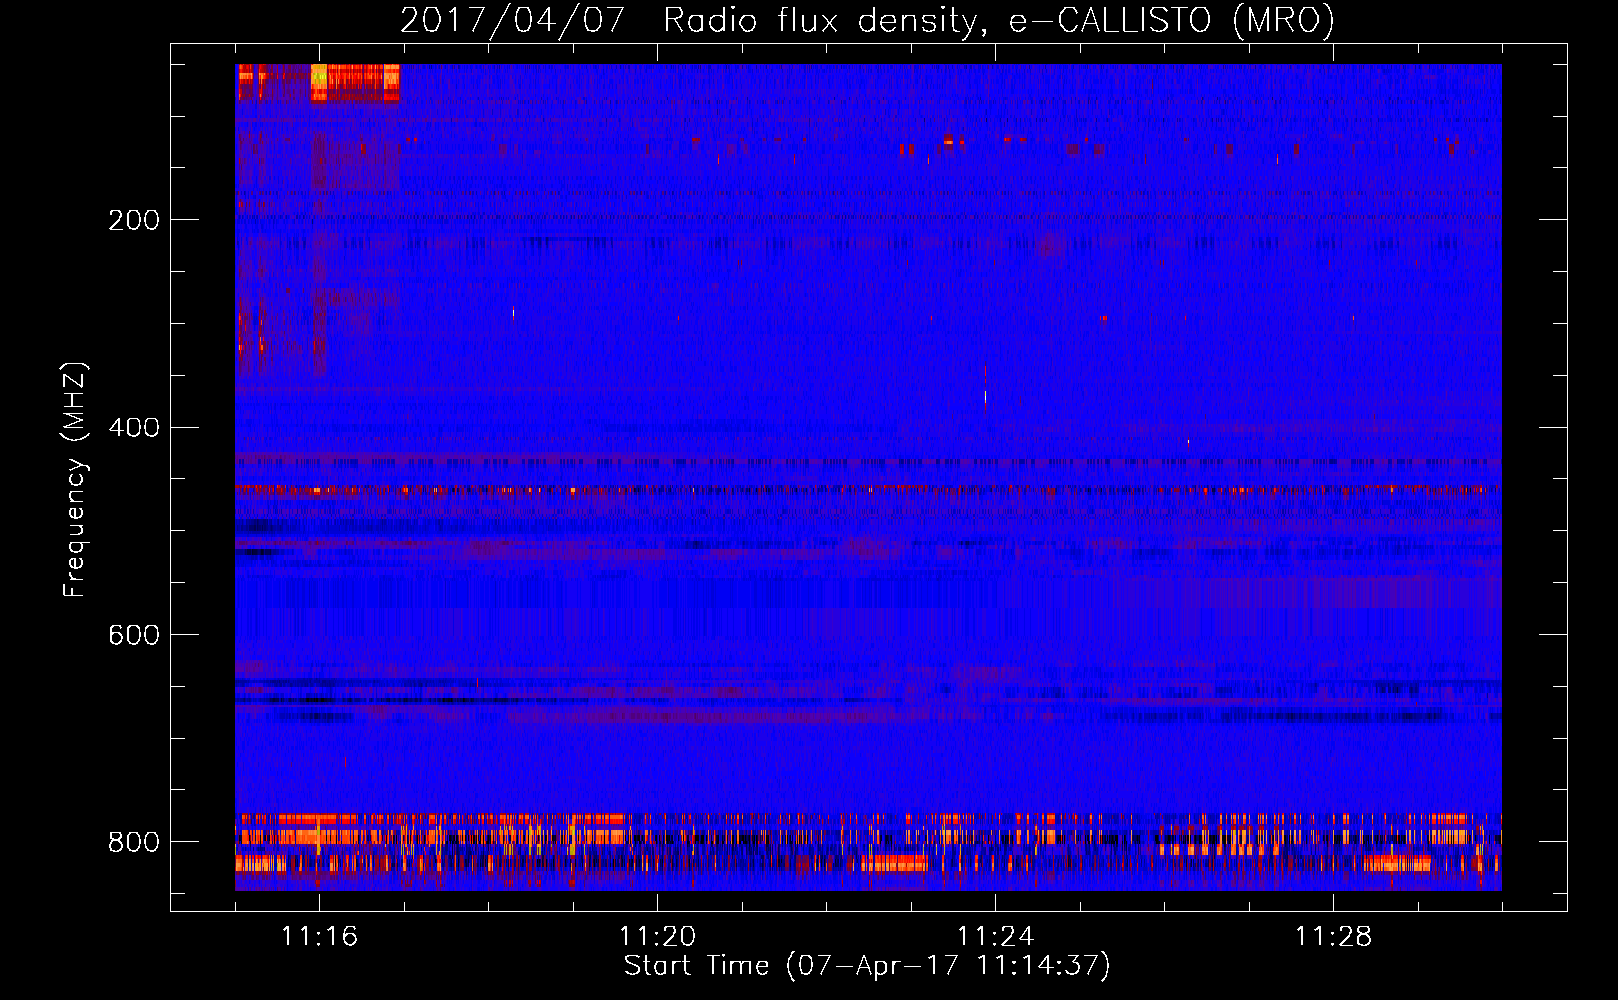The width and height of the screenshot is (1618, 1000).
Task: Click the '800' frequency tick label
Action: (x=134, y=842)
